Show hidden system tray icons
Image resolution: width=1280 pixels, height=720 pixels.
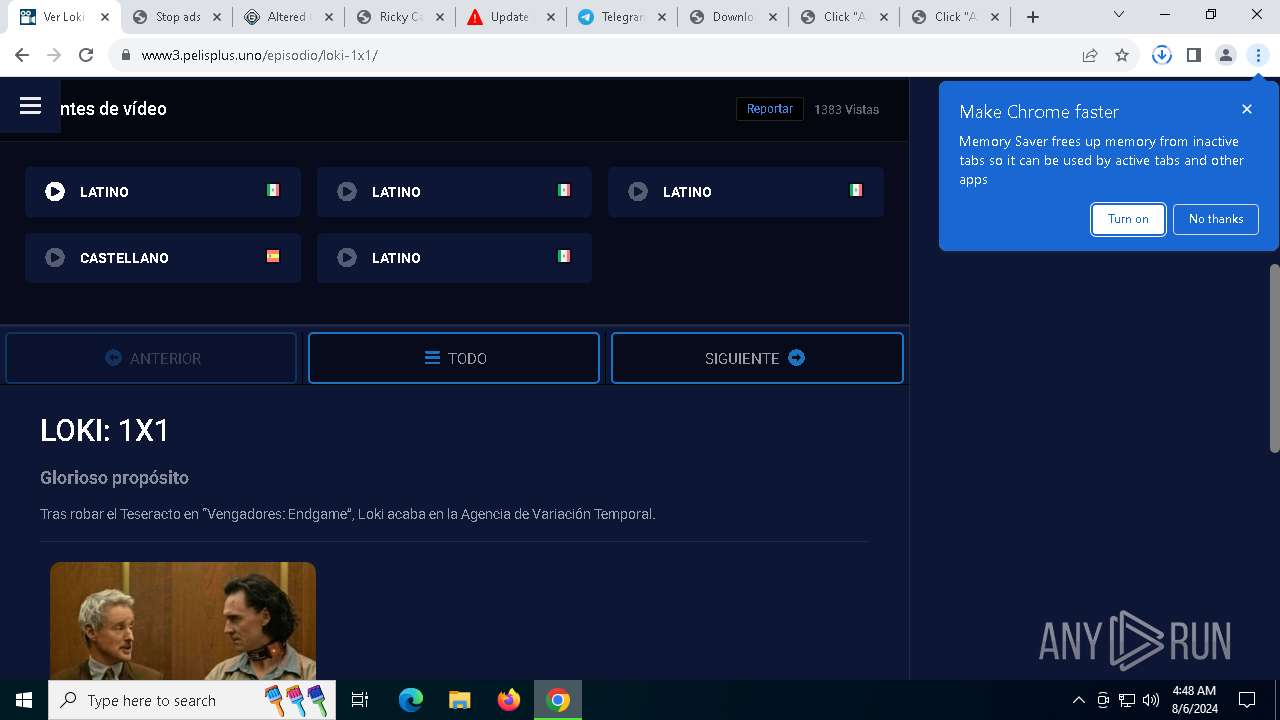coord(1078,700)
